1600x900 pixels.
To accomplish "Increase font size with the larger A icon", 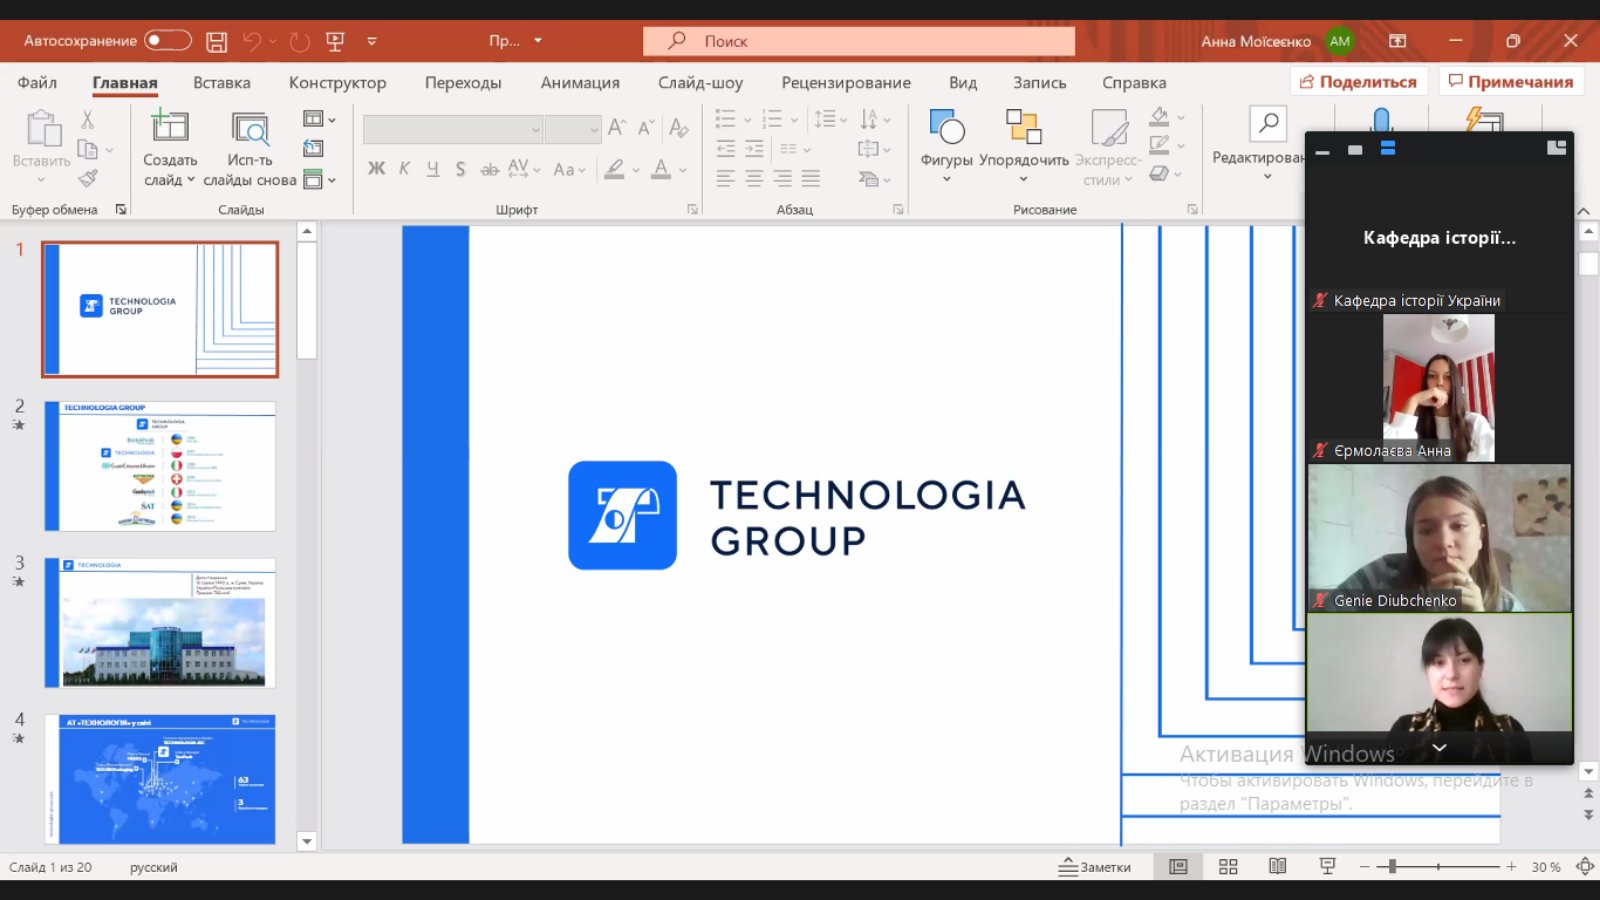I will pyautogui.click(x=617, y=127).
